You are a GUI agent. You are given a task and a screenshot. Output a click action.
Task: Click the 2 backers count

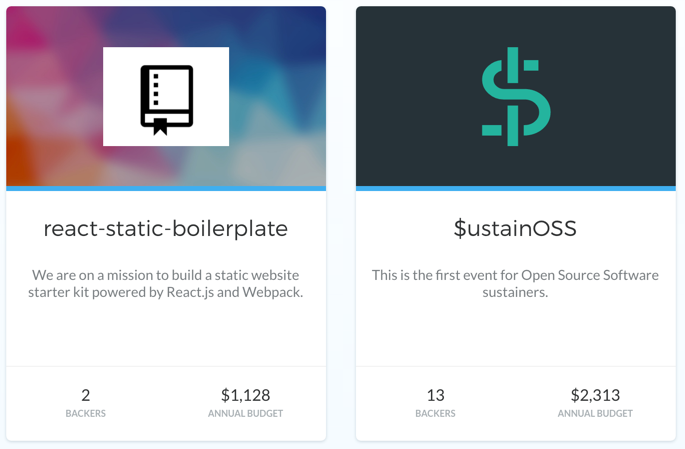86,395
